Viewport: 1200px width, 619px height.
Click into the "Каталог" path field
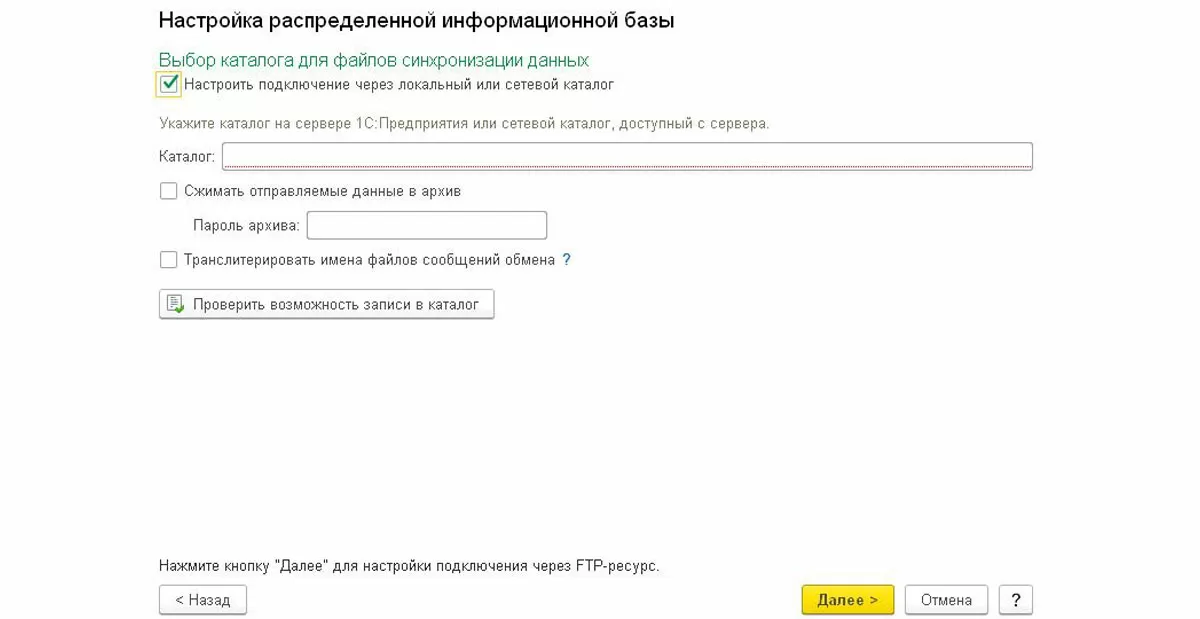[x=627, y=157]
